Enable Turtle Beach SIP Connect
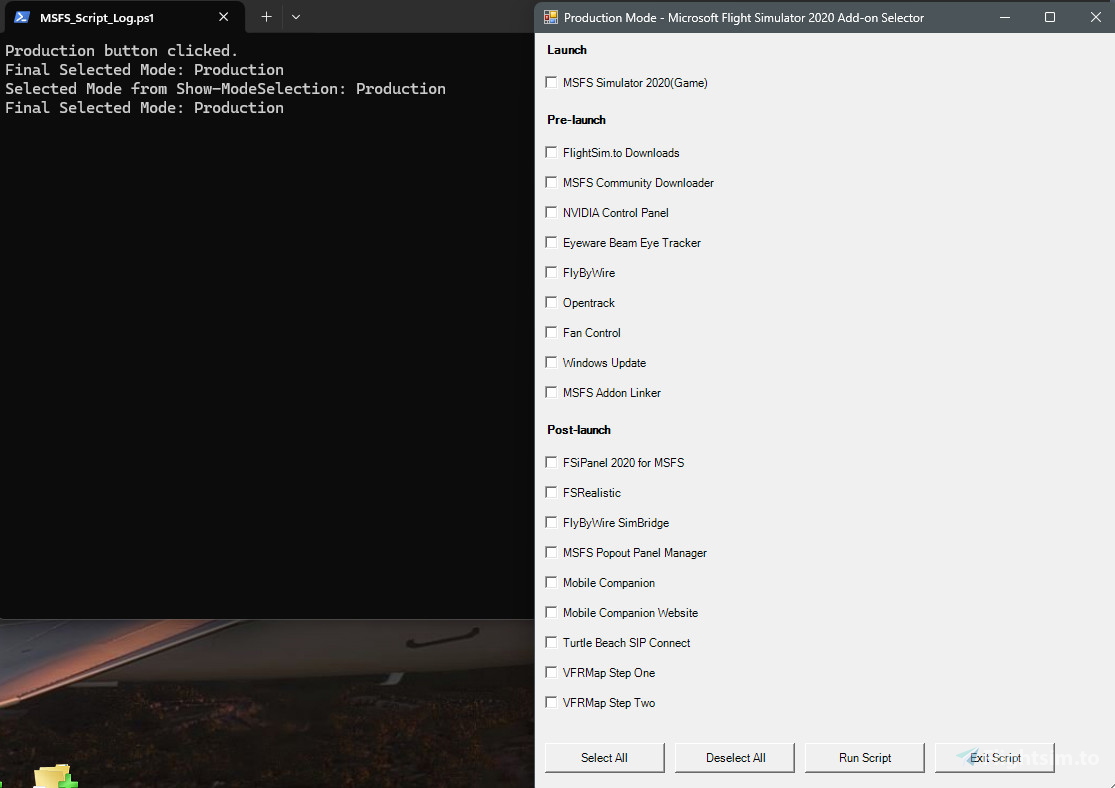 point(551,642)
